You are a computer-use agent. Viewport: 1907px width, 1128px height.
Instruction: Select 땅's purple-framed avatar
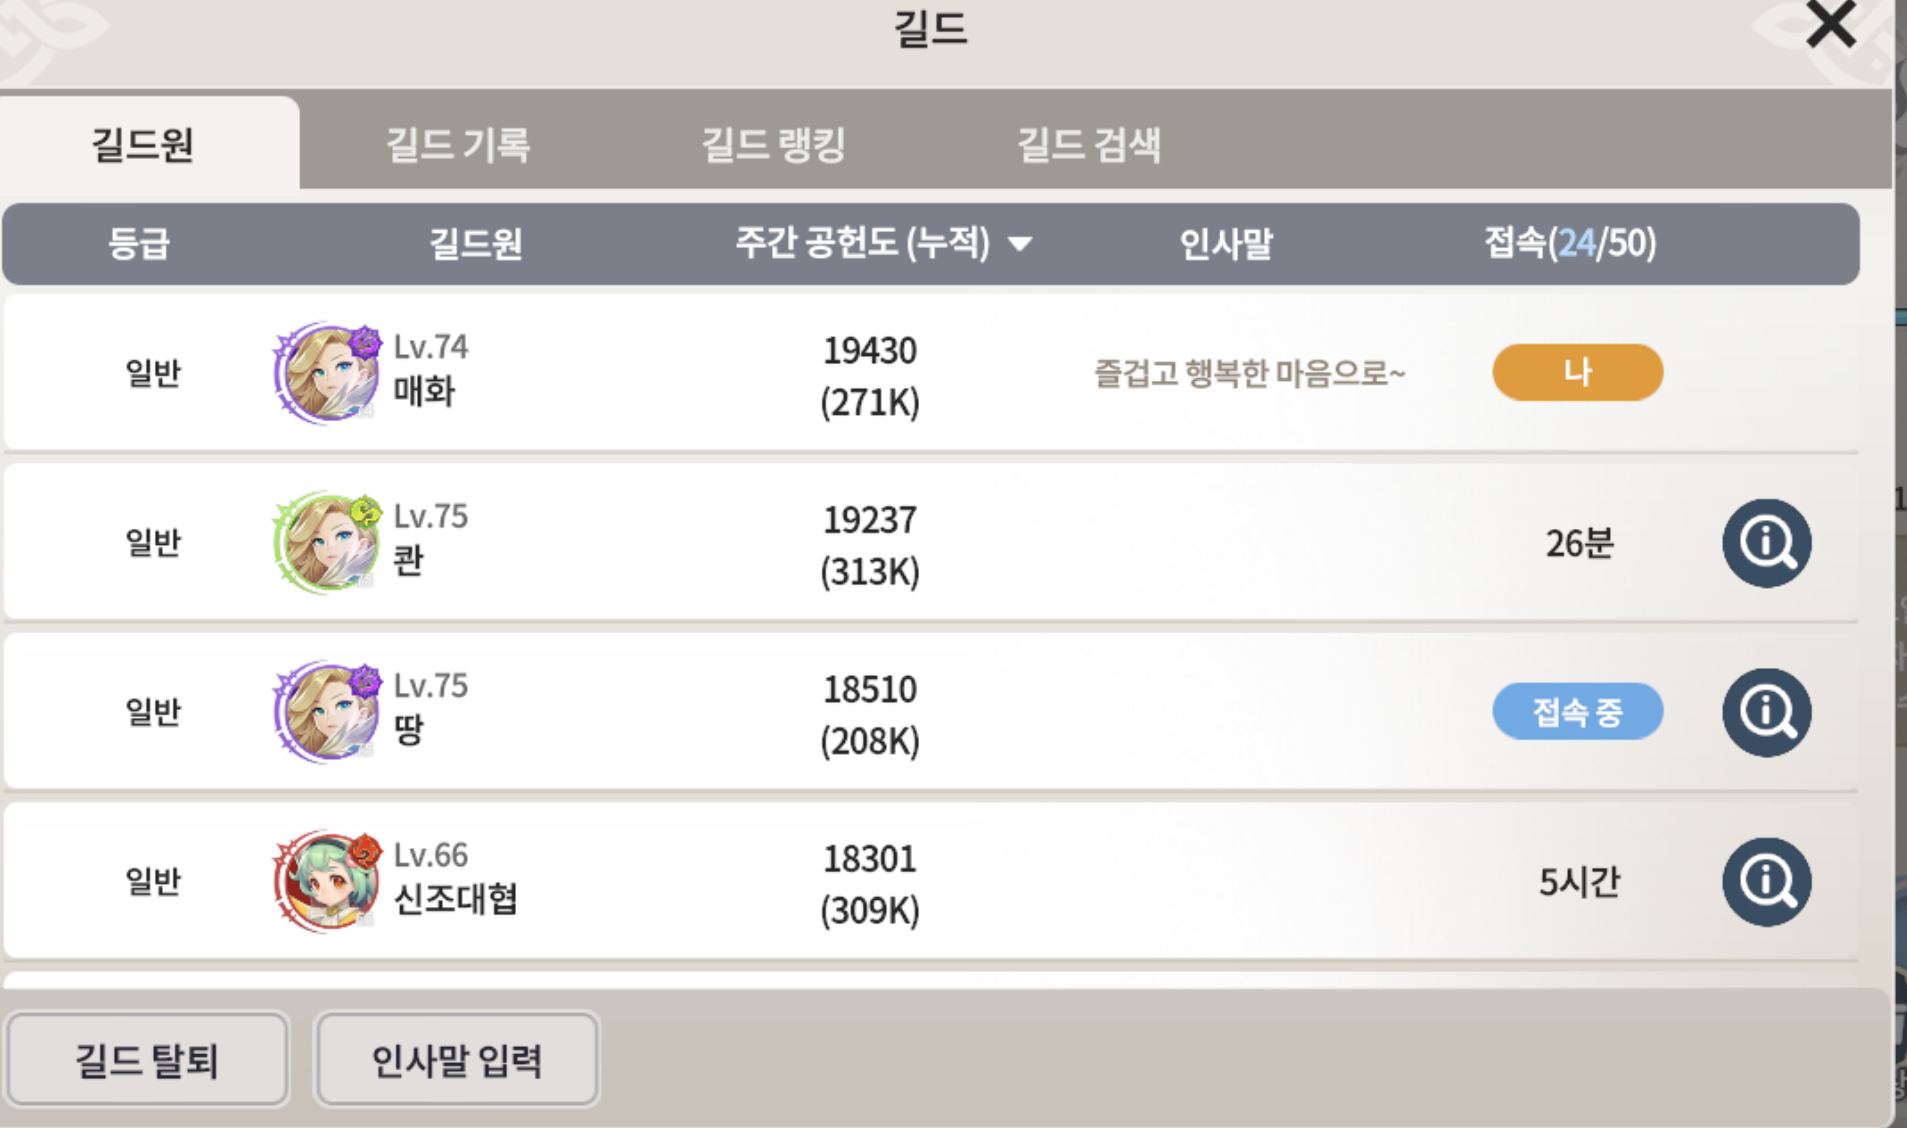pos(328,712)
